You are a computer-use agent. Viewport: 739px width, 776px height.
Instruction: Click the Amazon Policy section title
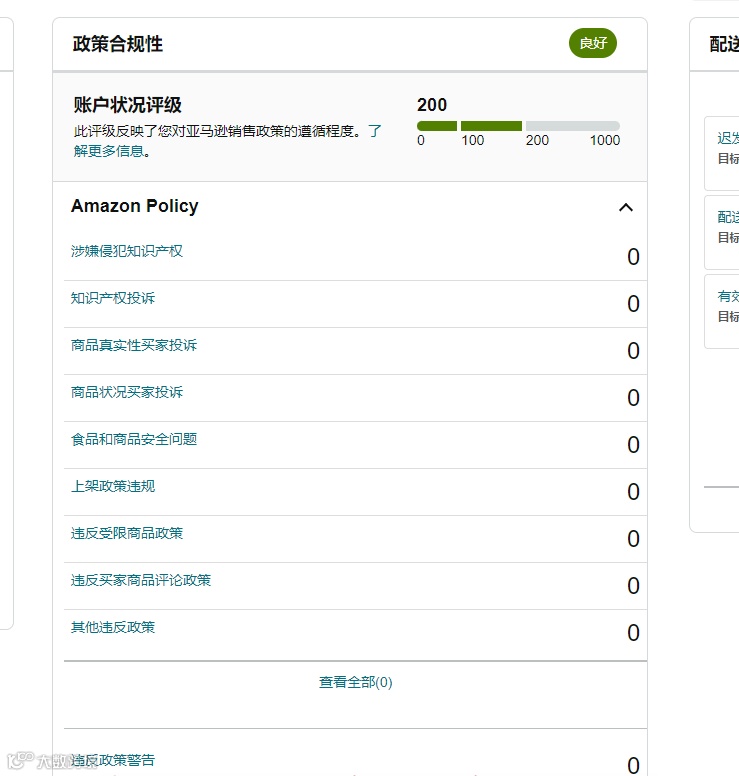pos(135,205)
